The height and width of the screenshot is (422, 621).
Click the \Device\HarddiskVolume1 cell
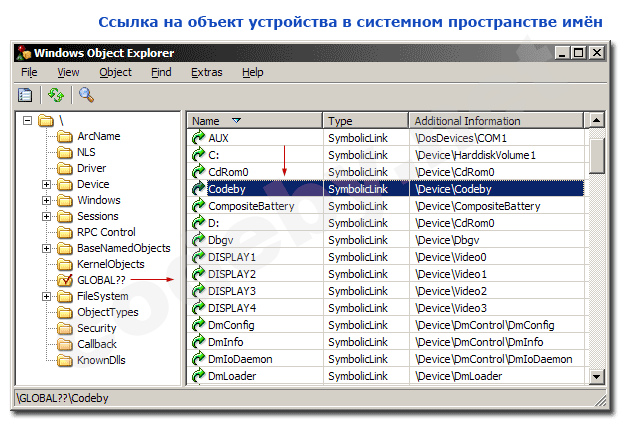coord(475,155)
